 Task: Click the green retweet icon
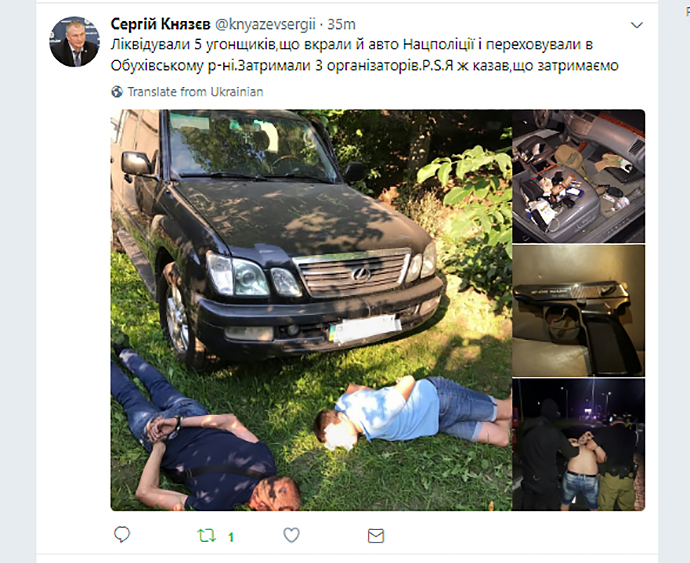[206, 535]
